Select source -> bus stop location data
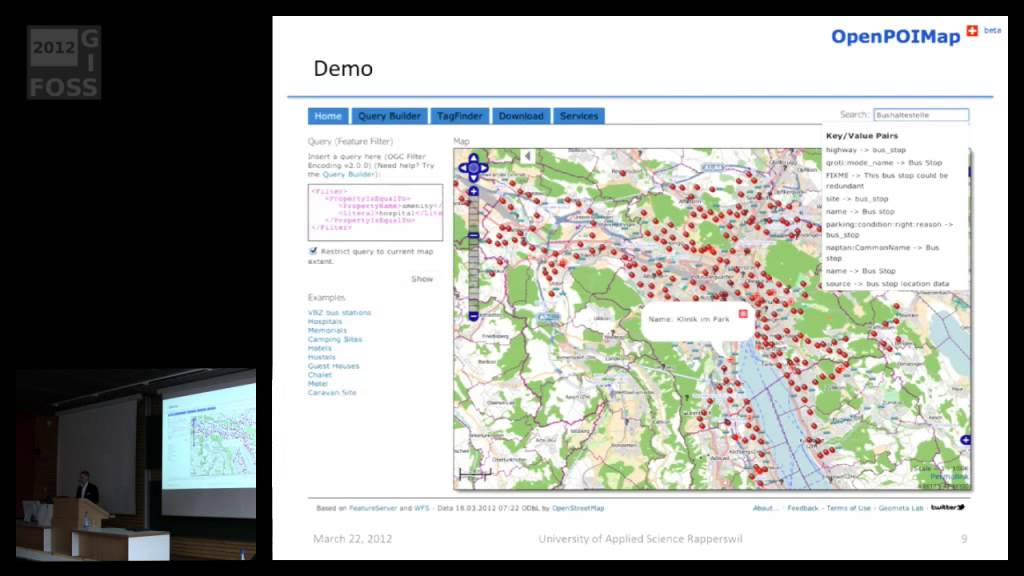The image size is (1024, 576). click(888, 284)
